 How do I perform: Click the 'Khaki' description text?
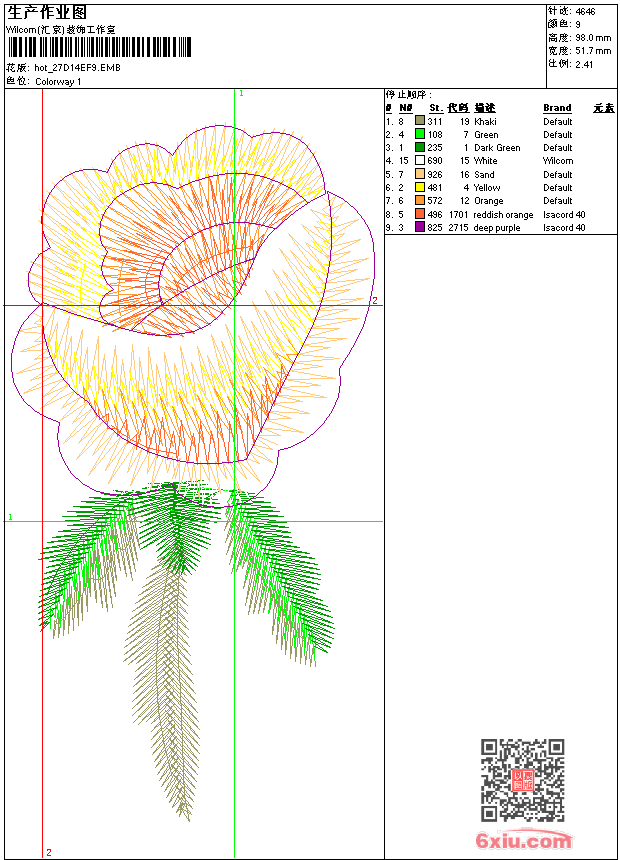(486, 121)
